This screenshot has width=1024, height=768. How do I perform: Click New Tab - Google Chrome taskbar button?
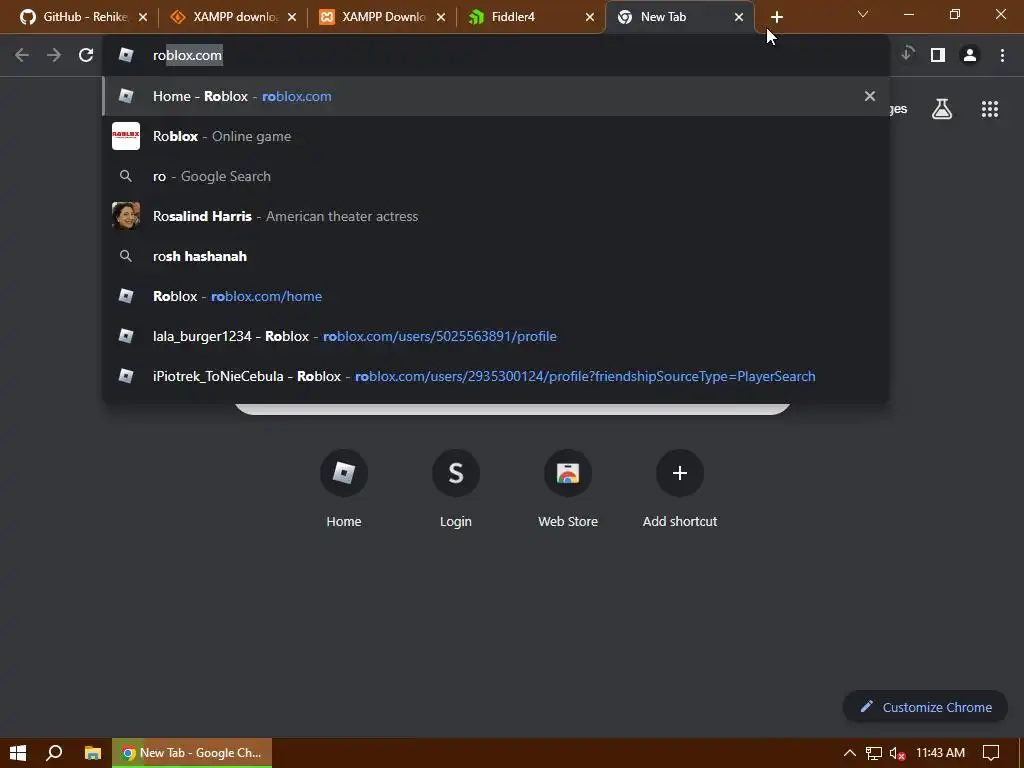(x=192, y=753)
